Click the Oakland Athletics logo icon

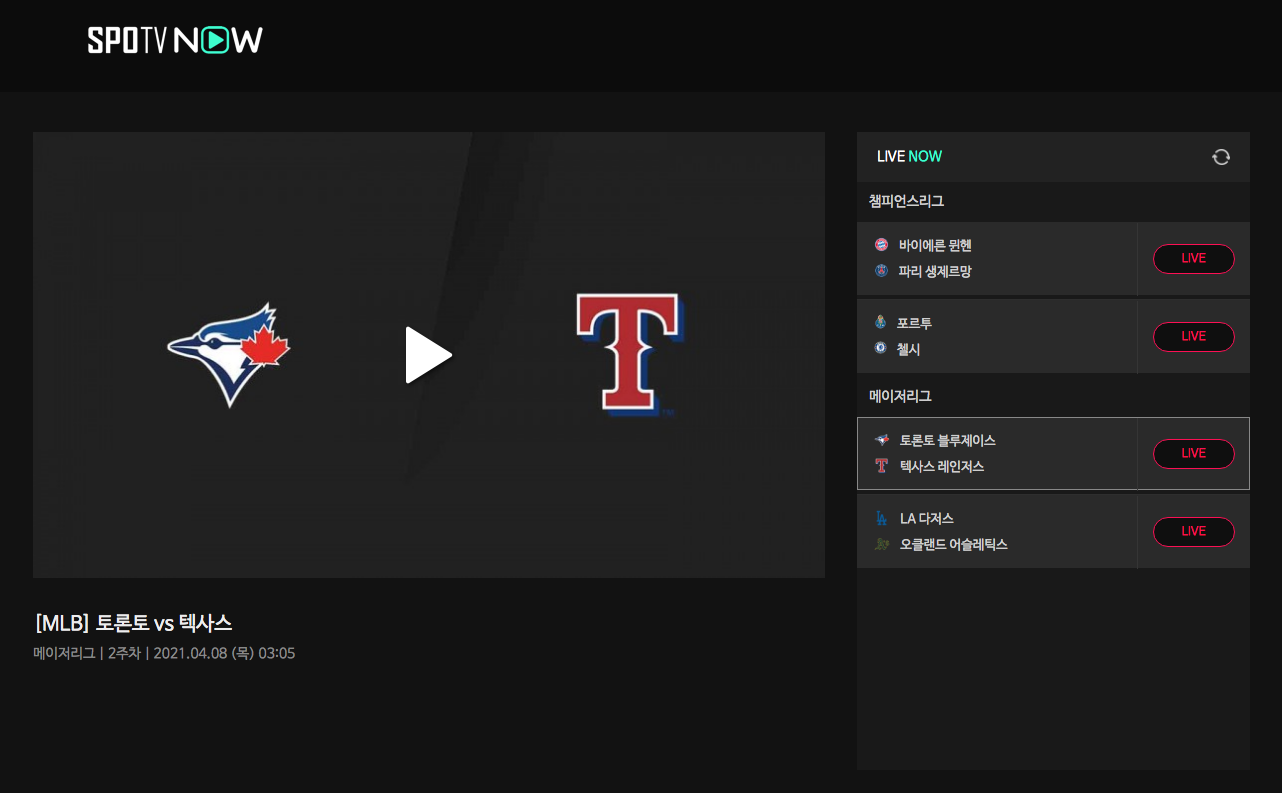click(881, 544)
